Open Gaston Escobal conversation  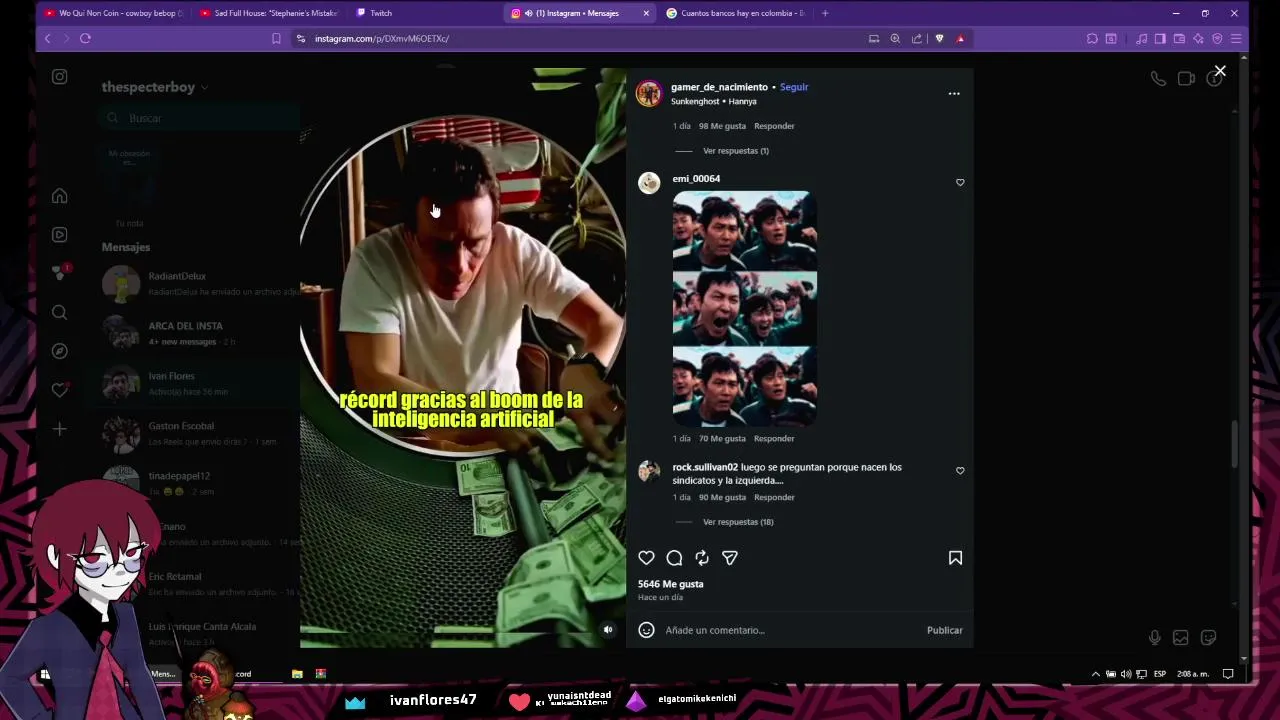(x=200, y=433)
